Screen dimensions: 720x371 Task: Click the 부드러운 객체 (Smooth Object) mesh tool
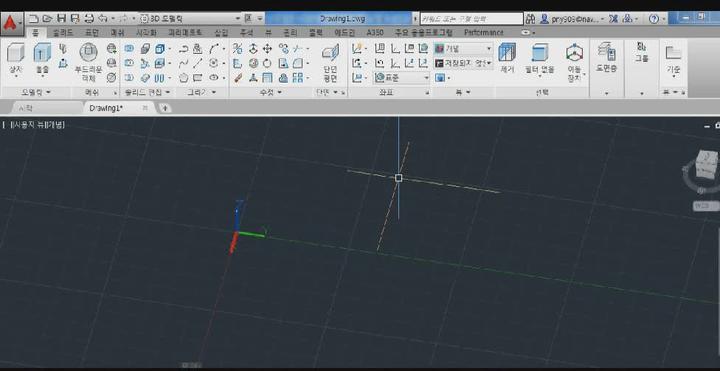click(89, 62)
